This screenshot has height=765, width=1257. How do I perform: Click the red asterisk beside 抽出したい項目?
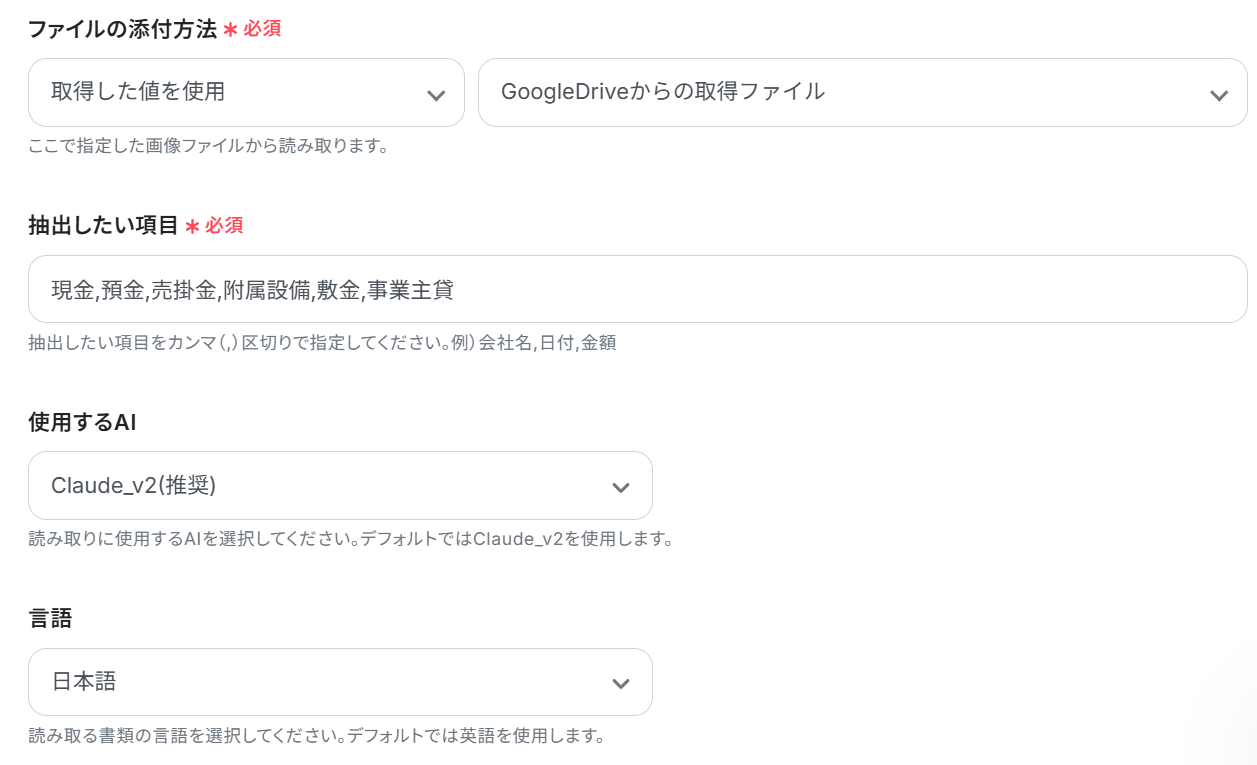(192, 227)
